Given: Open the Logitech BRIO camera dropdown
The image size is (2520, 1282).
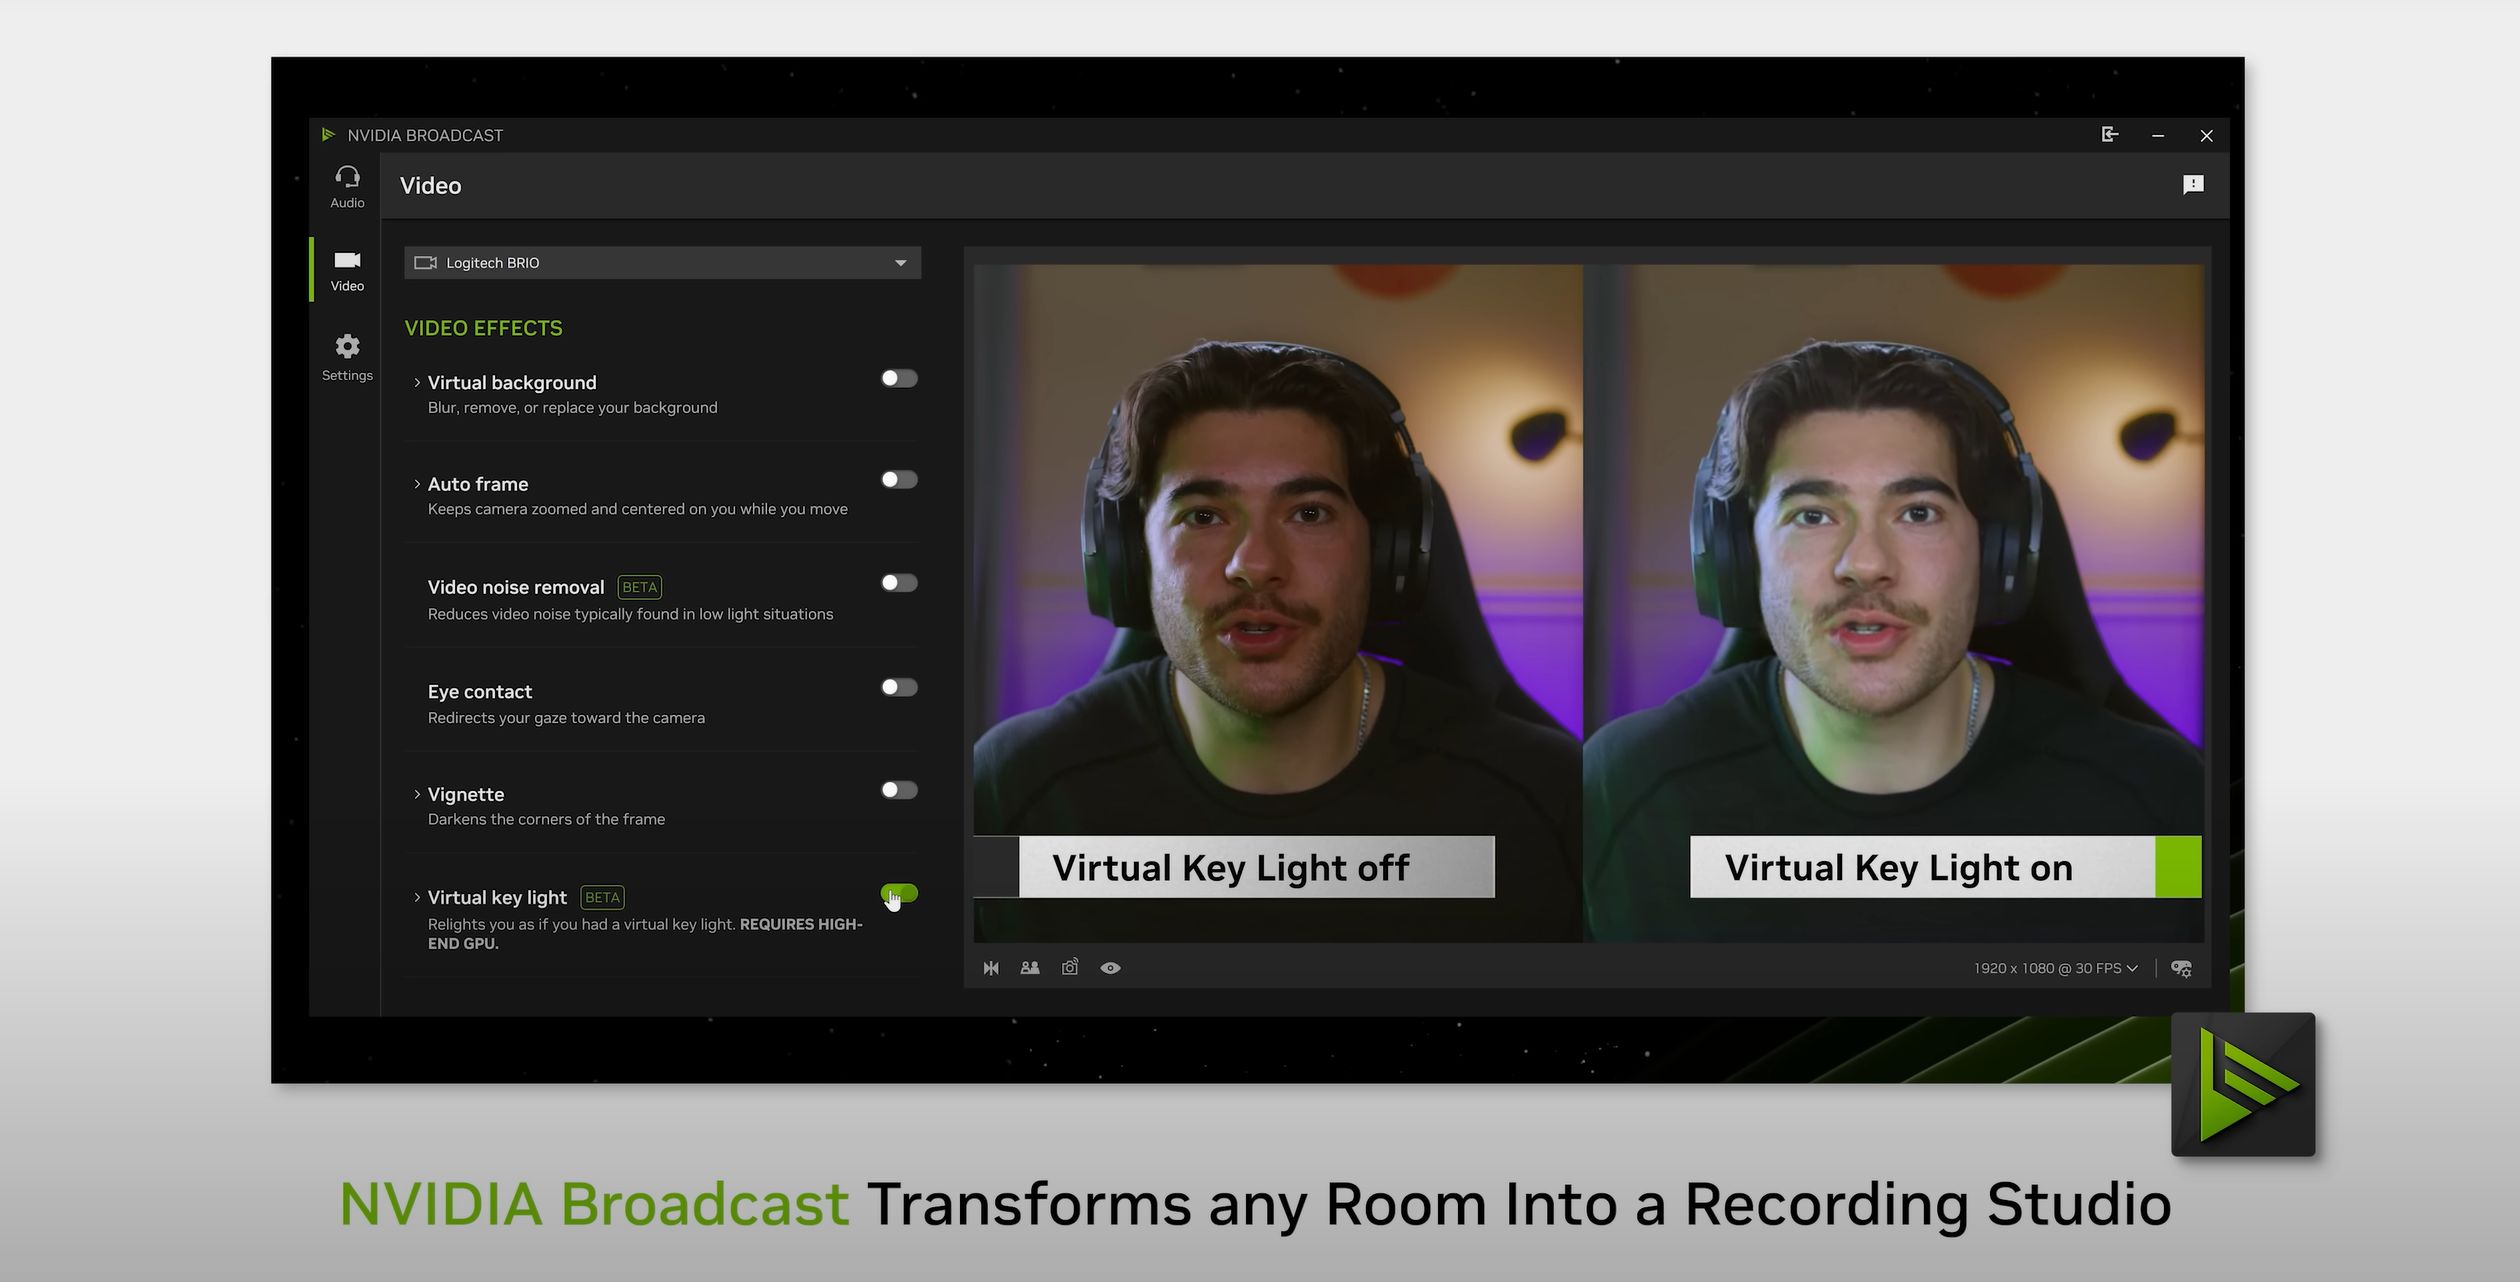Looking at the screenshot, I should tap(662, 263).
